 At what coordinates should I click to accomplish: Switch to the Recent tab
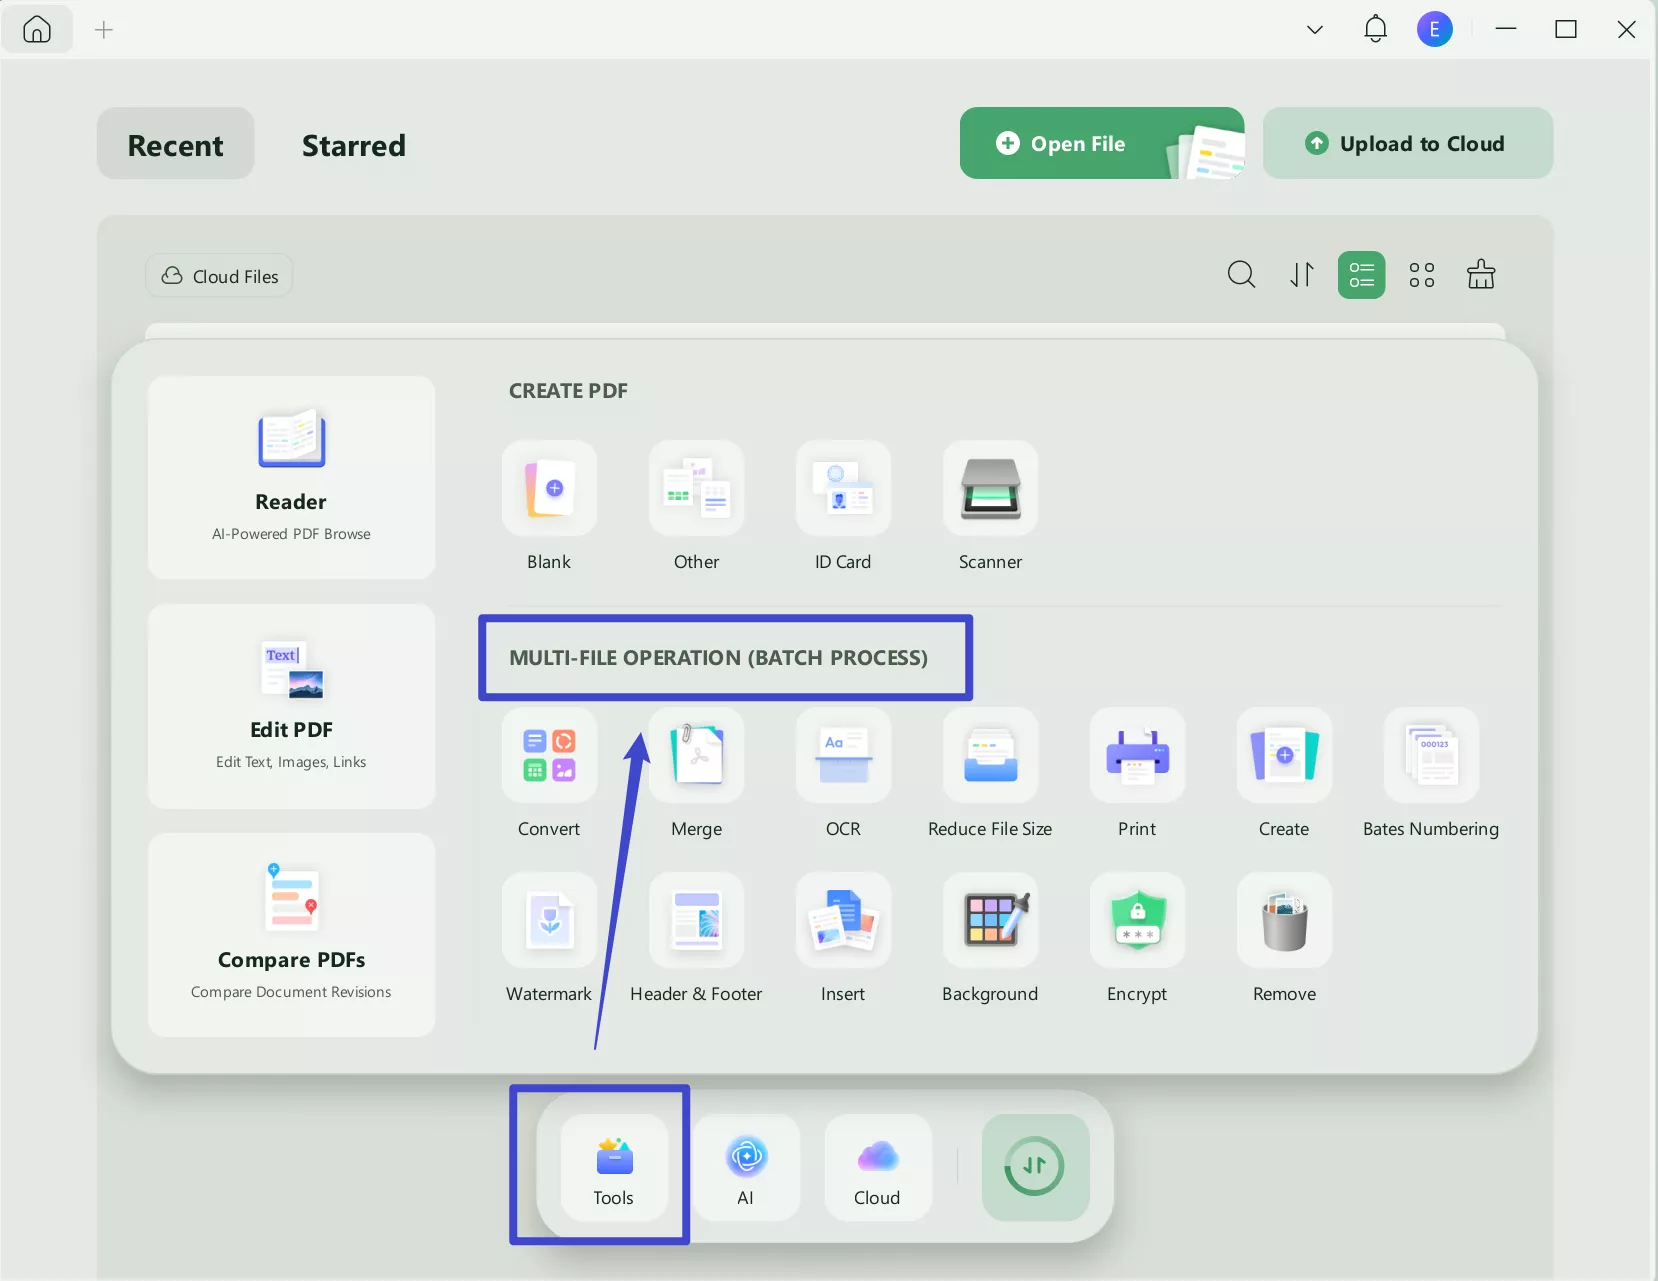pyautogui.click(x=175, y=144)
